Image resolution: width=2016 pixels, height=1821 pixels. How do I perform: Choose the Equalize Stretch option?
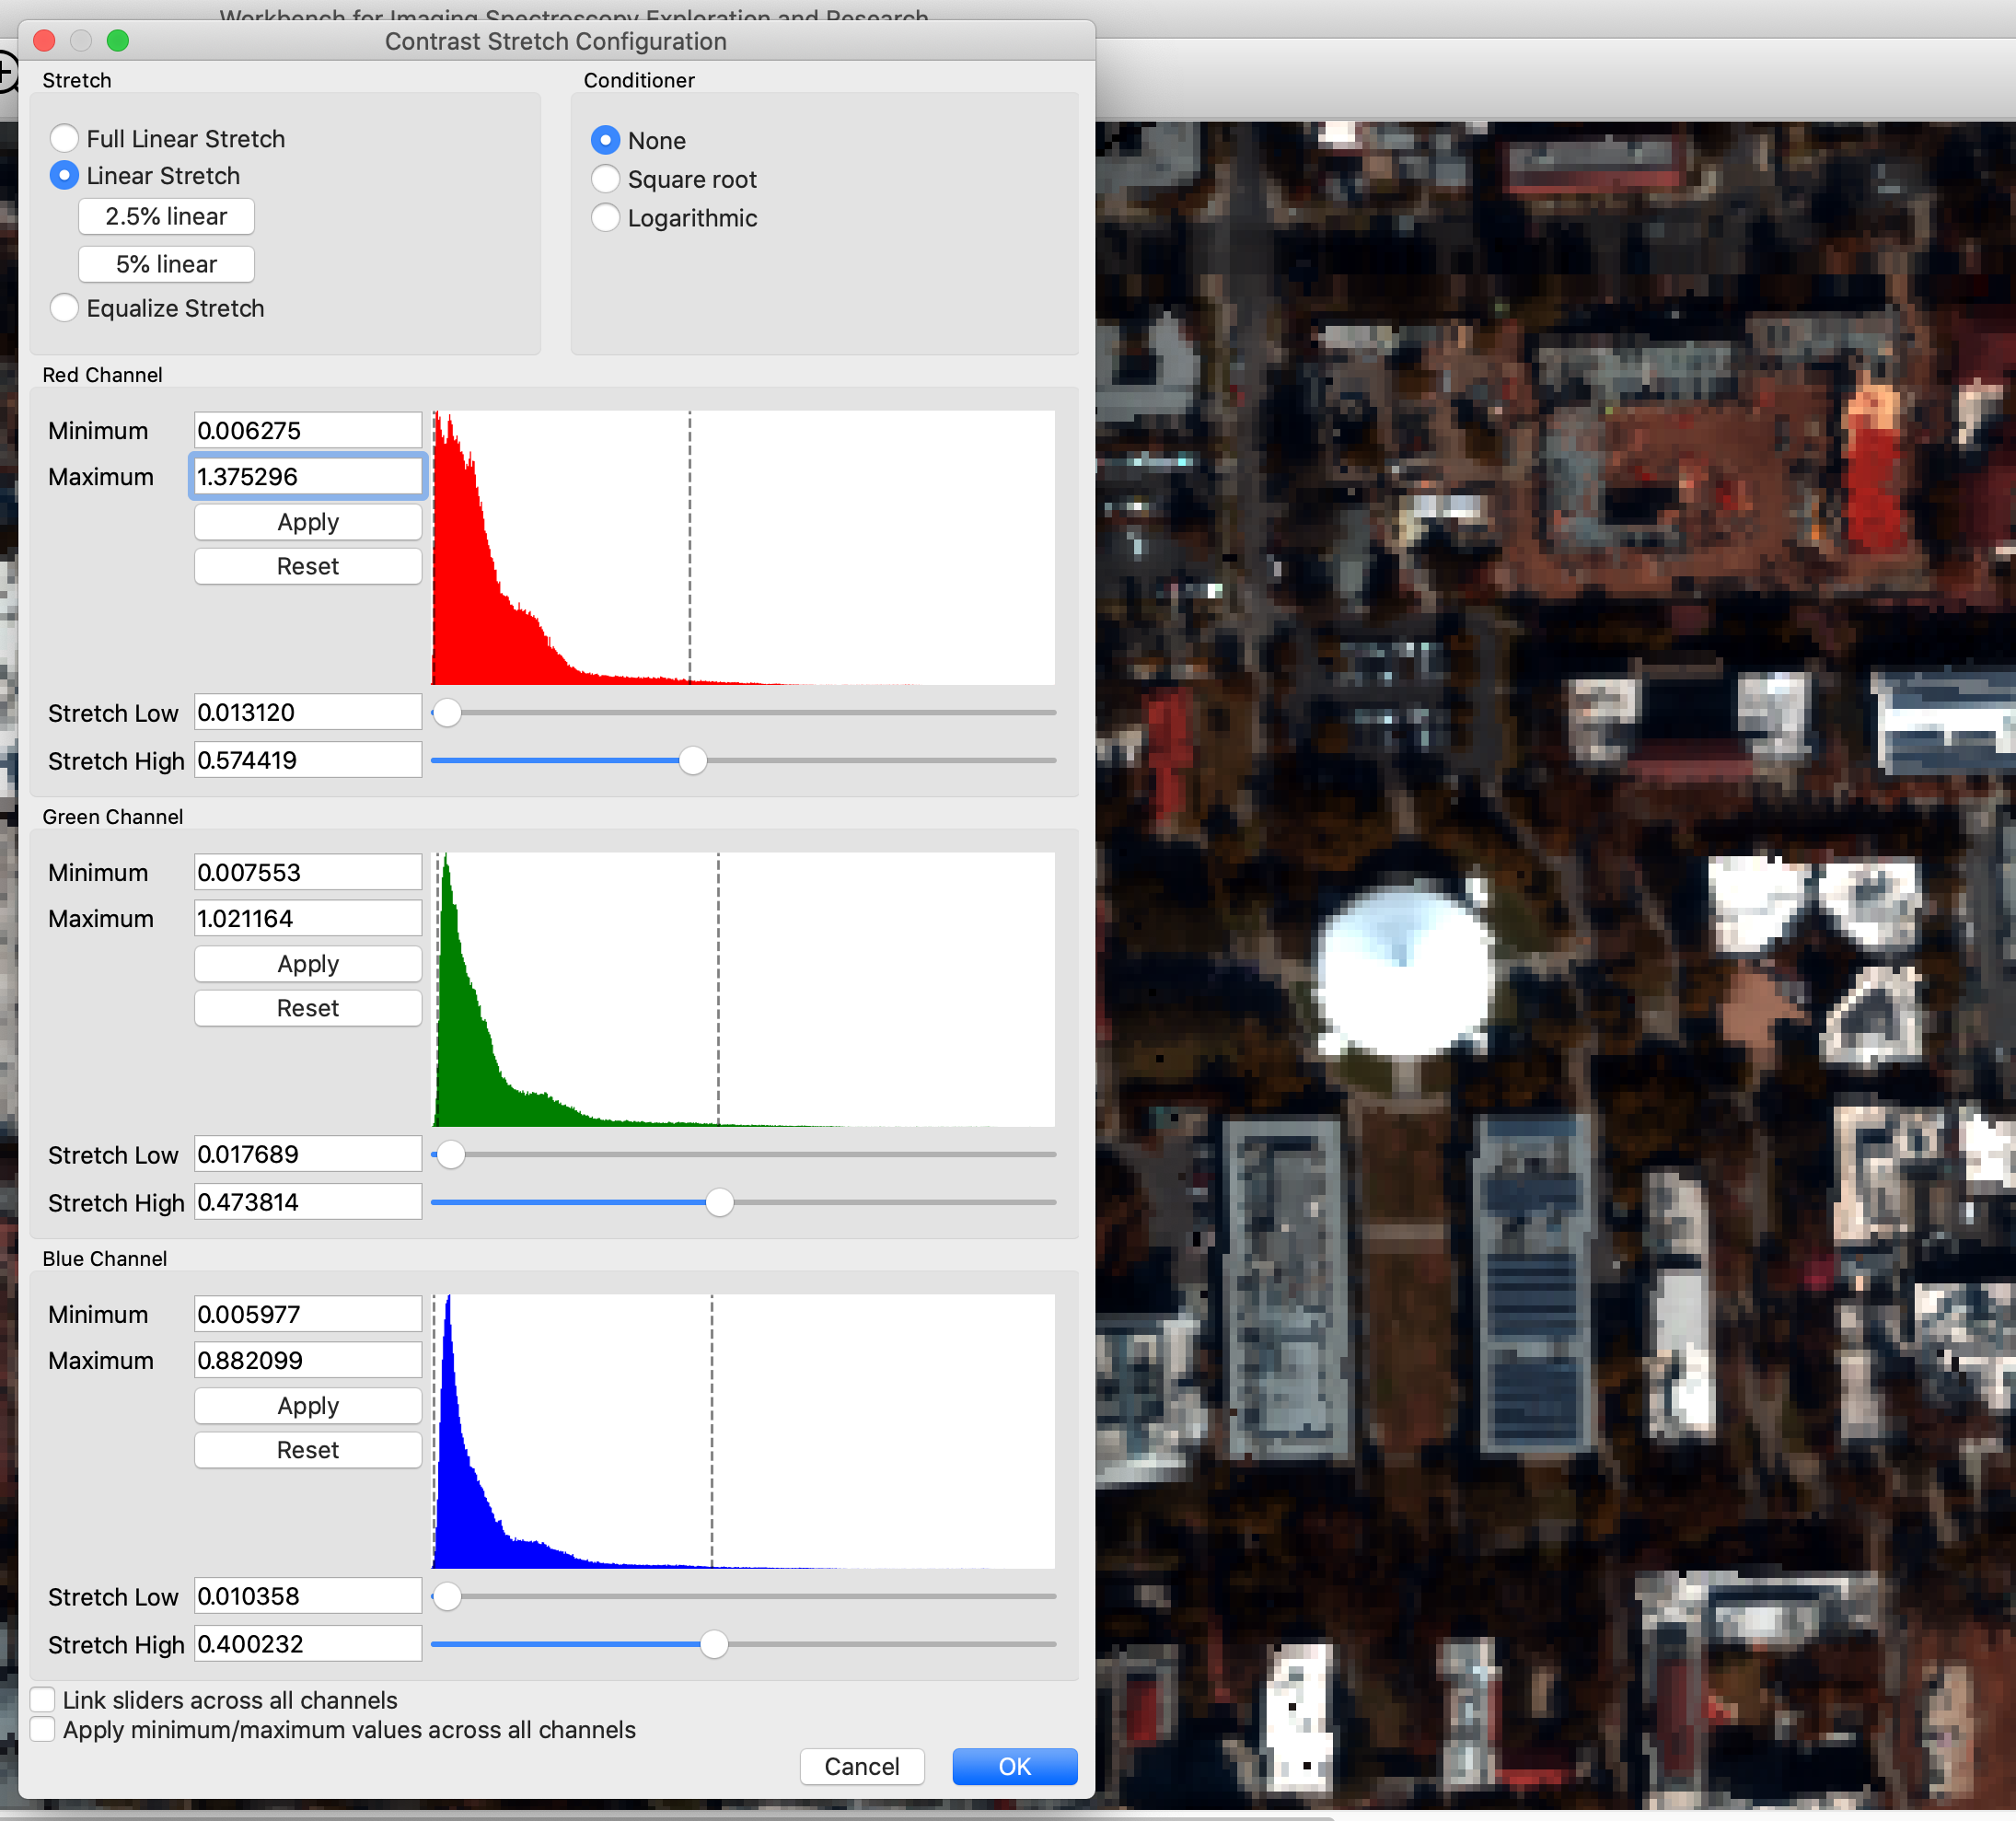65,308
